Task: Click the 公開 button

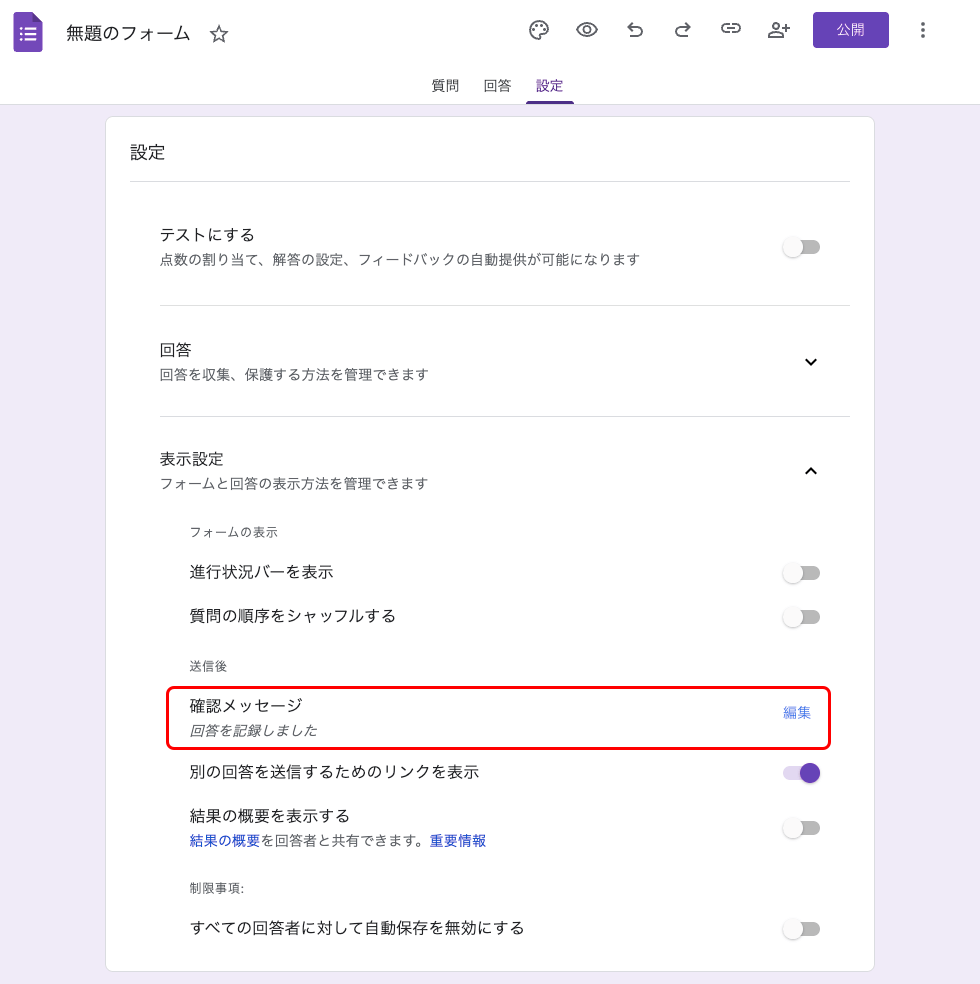Action: coord(850,30)
